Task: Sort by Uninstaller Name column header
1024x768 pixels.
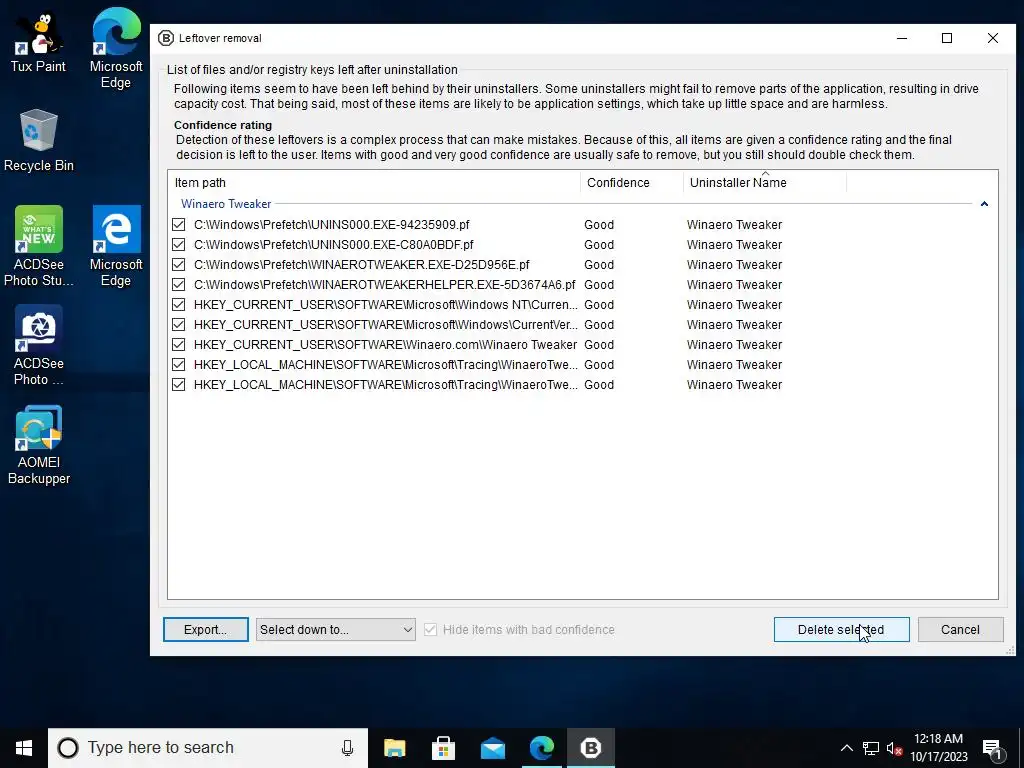Action: (x=765, y=183)
